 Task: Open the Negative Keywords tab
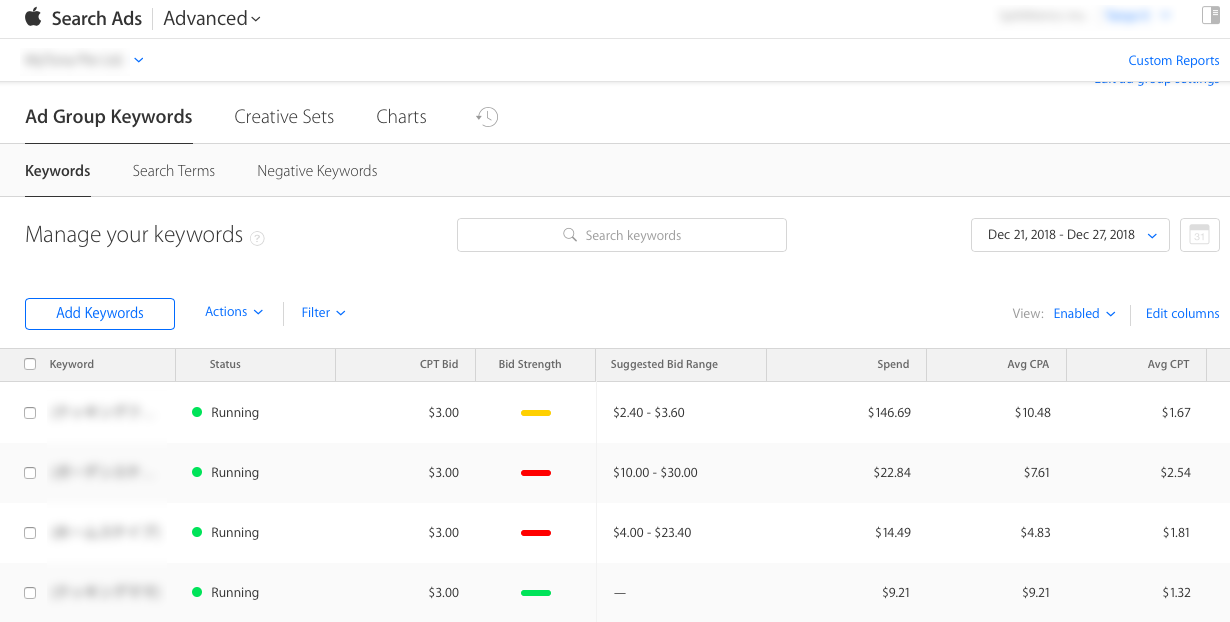(317, 171)
